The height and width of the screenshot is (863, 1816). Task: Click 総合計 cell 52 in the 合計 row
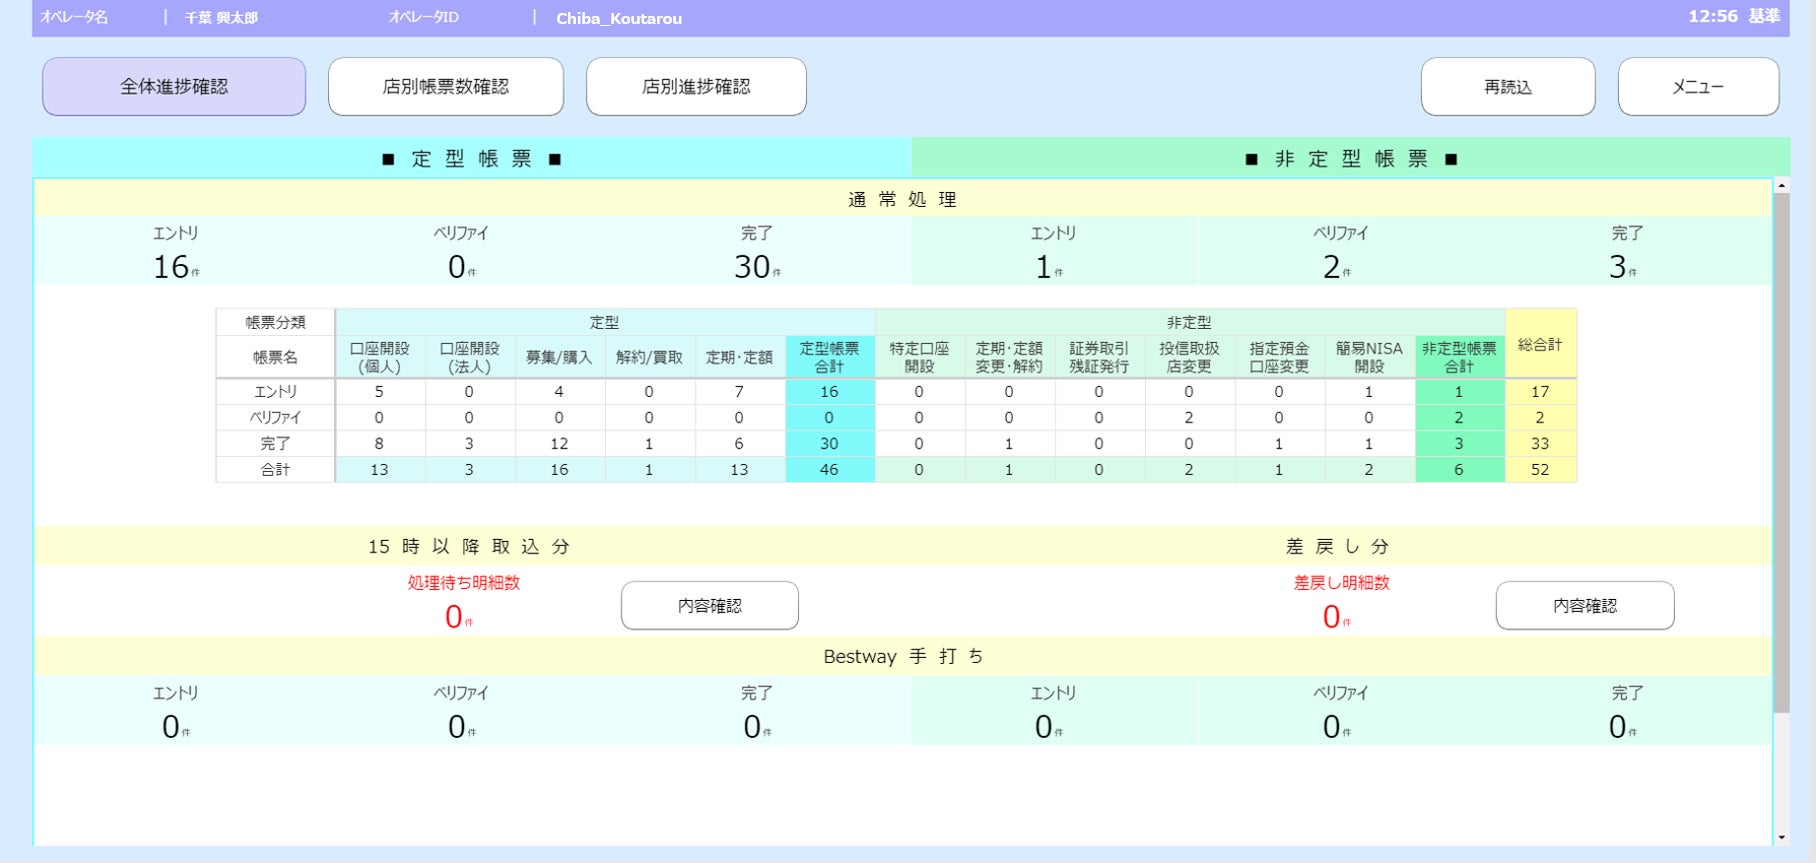(x=1541, y=469)
